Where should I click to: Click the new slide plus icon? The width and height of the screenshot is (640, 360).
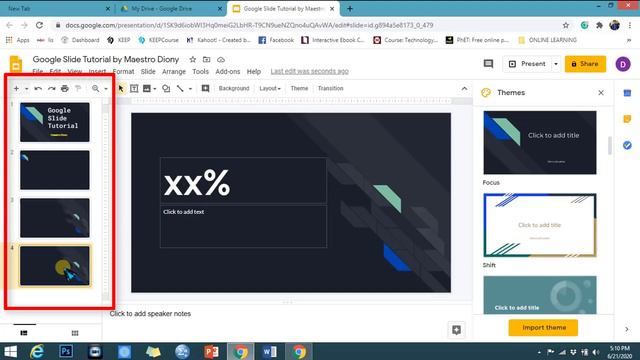[16, 89]
